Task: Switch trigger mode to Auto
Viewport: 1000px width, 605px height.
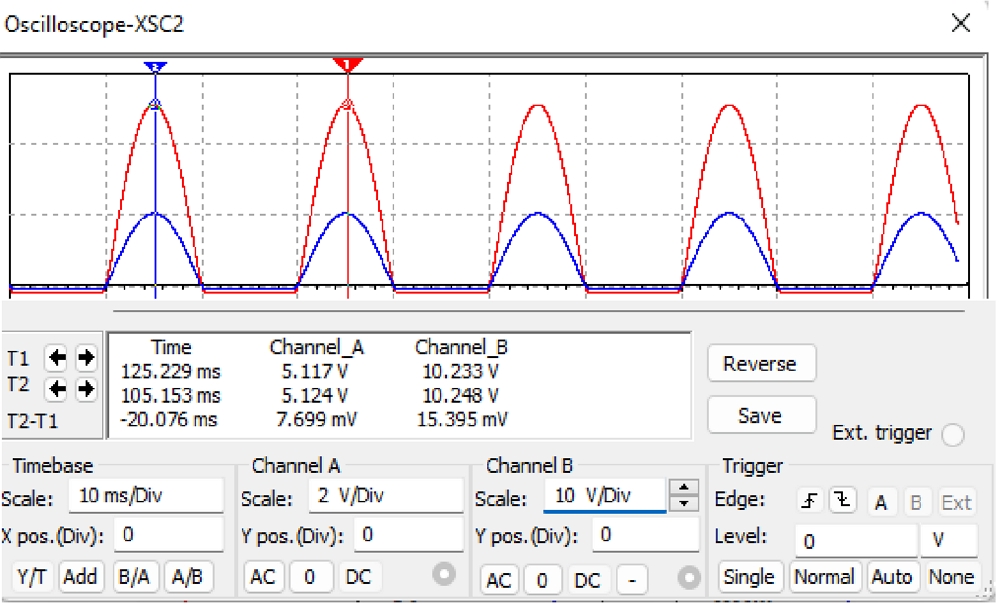Action: 891,577
